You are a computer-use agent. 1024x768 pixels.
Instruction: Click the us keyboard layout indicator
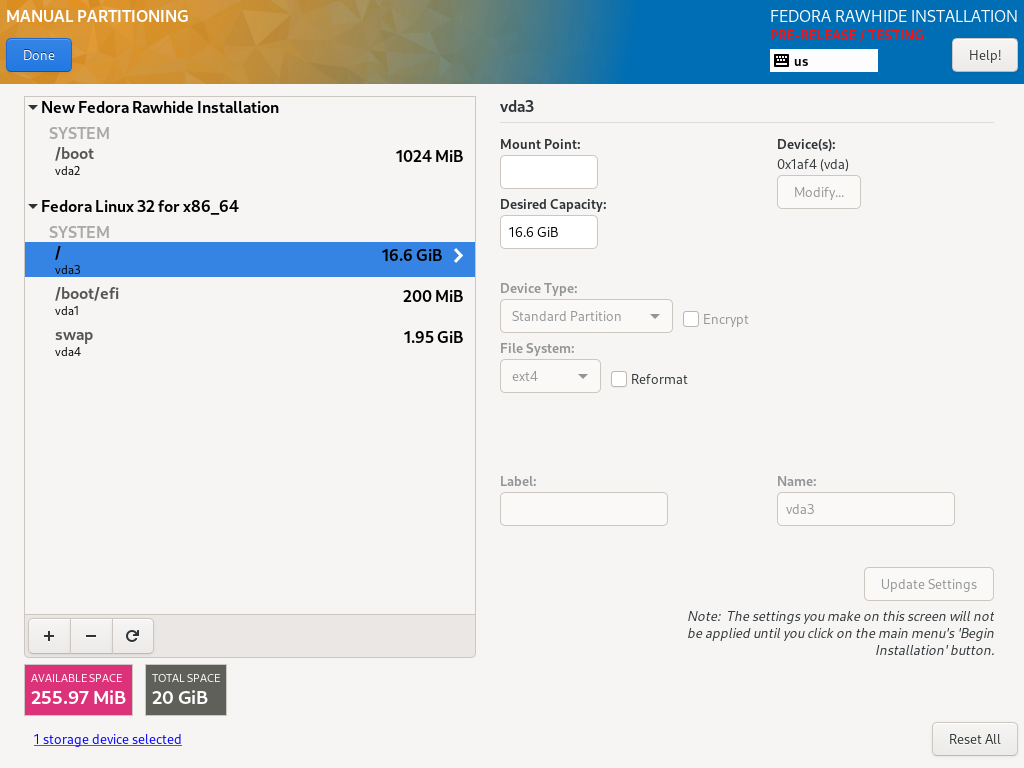pyautogui.click(x=824, y=61)
